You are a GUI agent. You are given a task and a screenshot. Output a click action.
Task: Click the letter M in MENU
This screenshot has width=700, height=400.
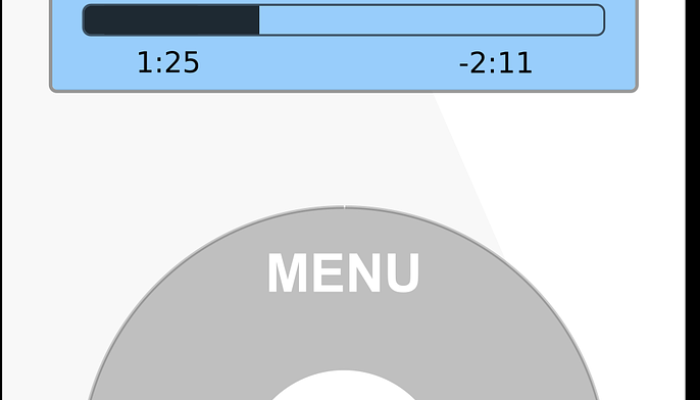tap(288, 272)
